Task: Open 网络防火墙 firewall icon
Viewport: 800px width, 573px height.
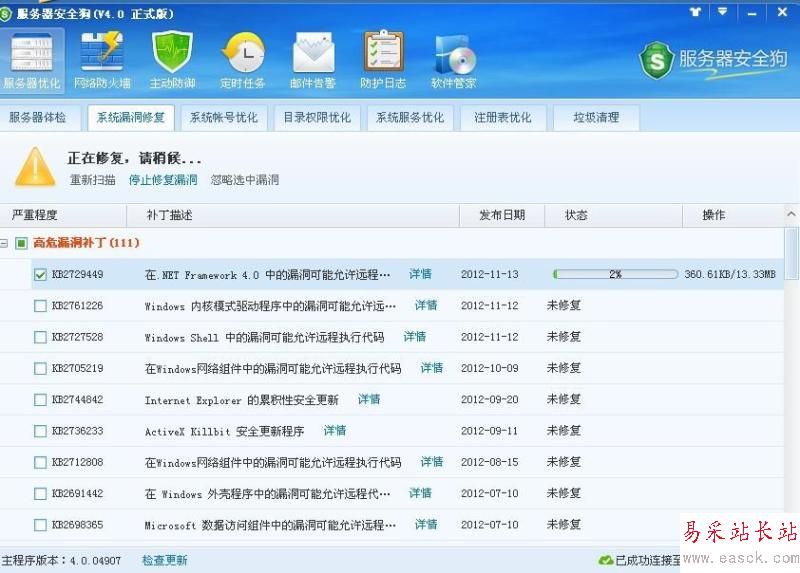Action: tap(102, 60)
